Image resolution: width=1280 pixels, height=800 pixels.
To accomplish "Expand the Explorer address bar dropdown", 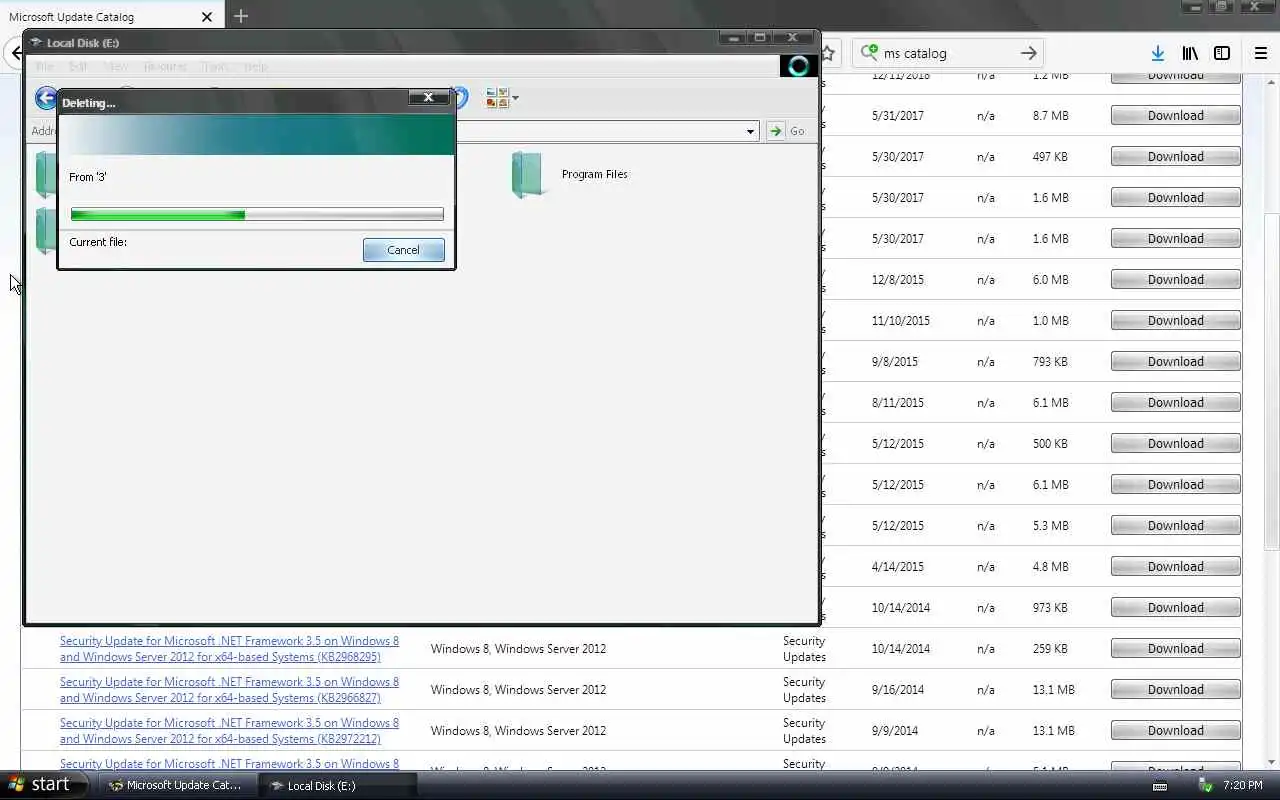I will [x=750, y=131].
